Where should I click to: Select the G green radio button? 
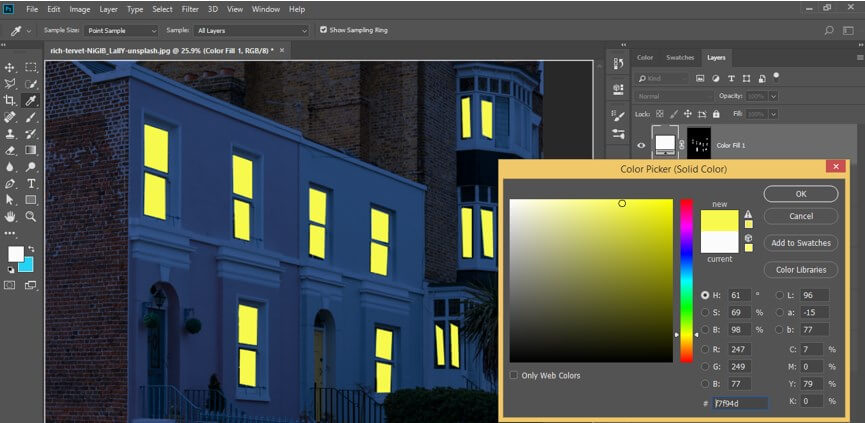(705, 366)
